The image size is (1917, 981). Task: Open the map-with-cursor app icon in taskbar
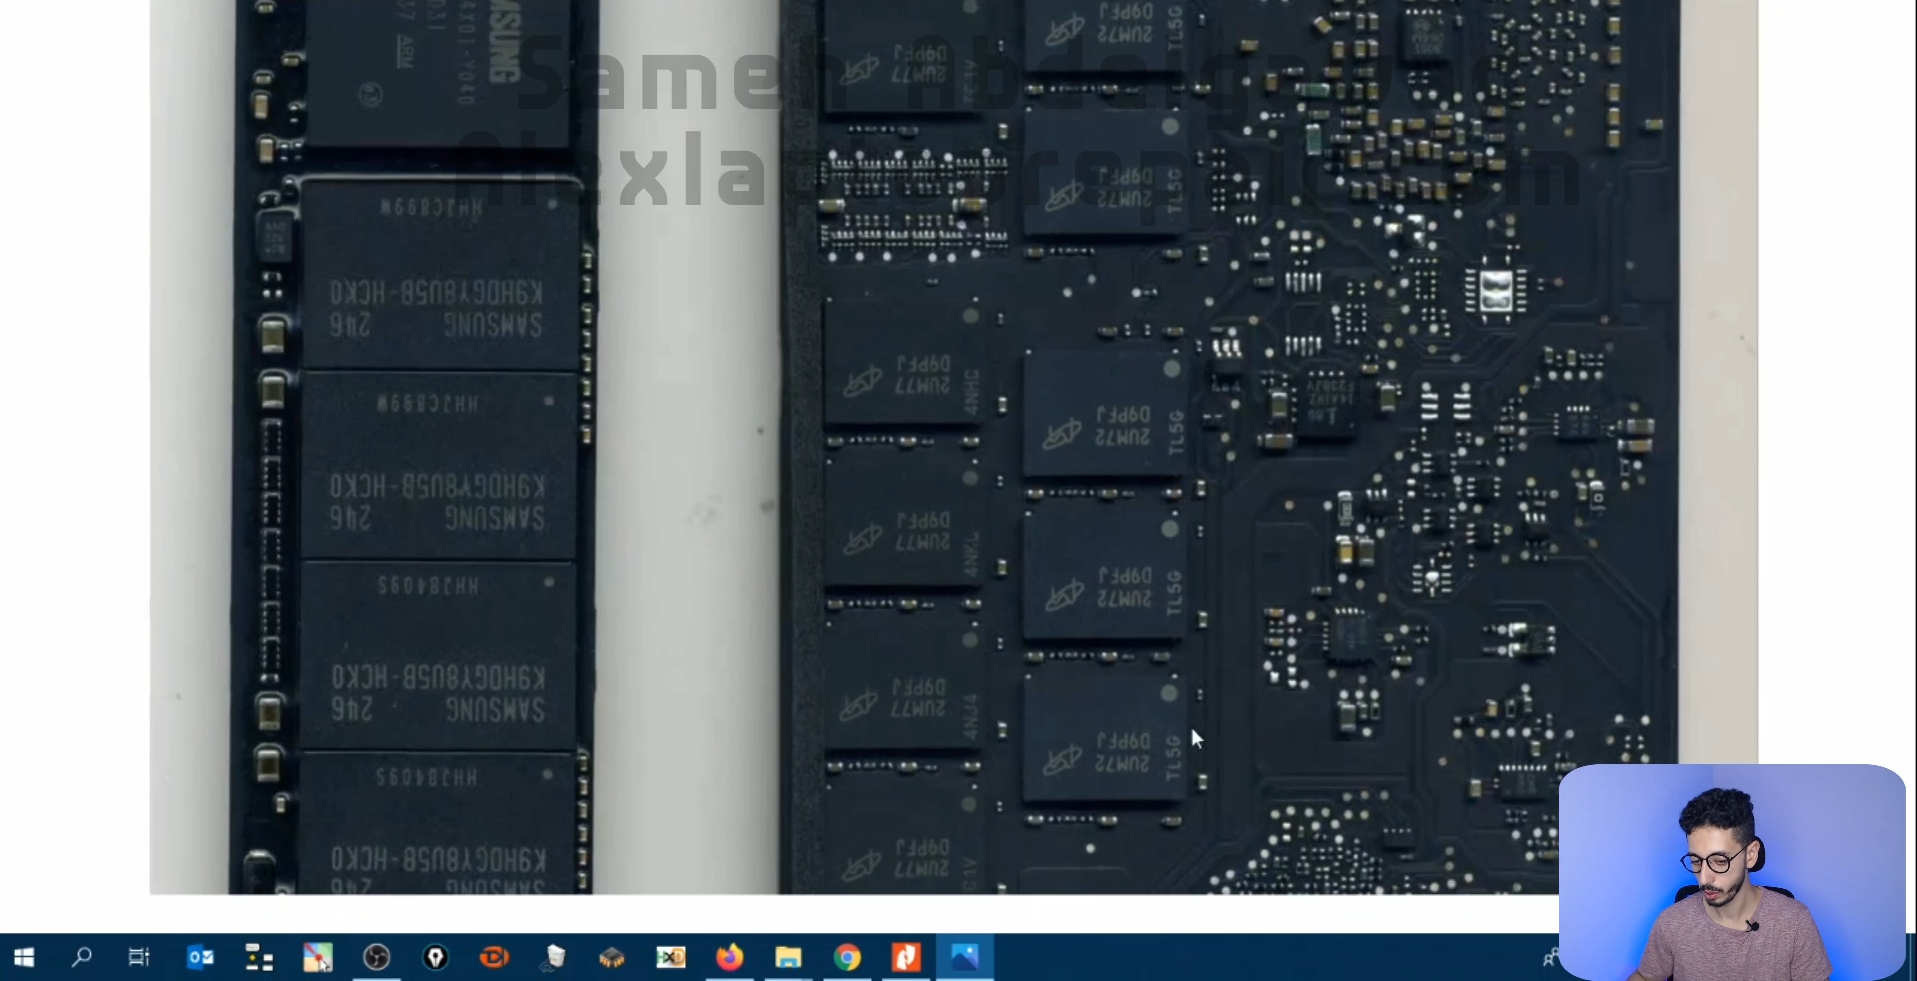tap(317, 957)
